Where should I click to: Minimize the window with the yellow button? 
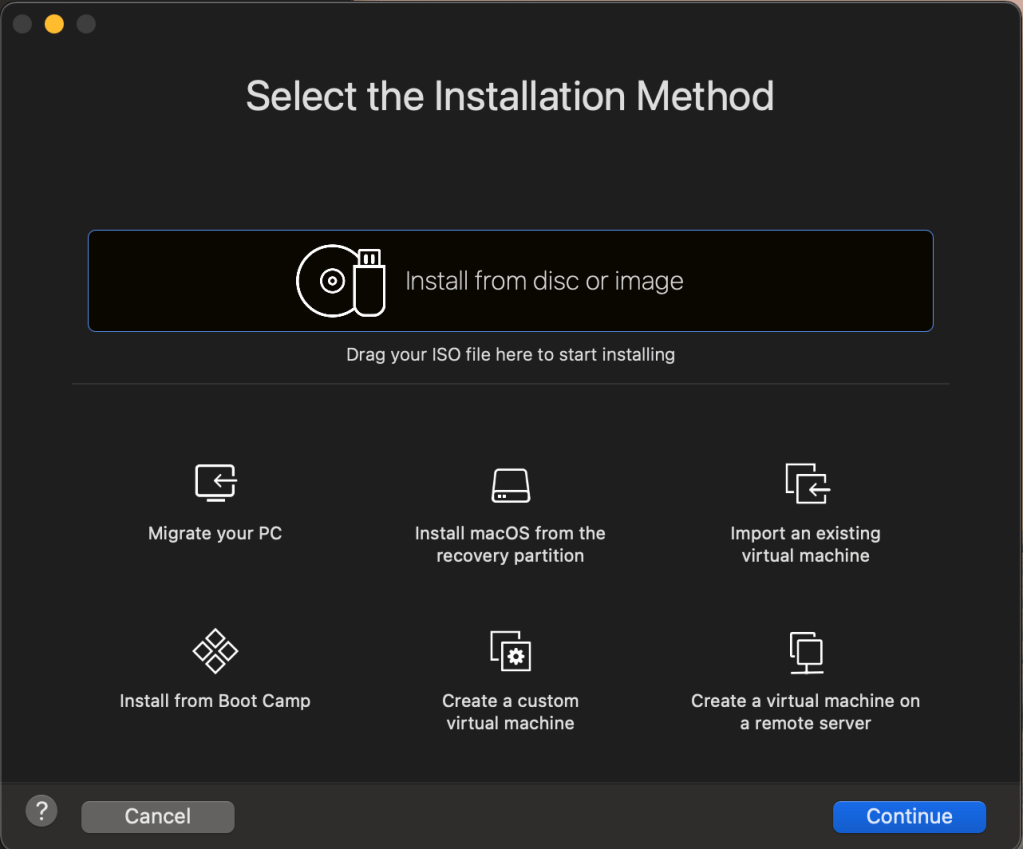(x=54, y=24)
